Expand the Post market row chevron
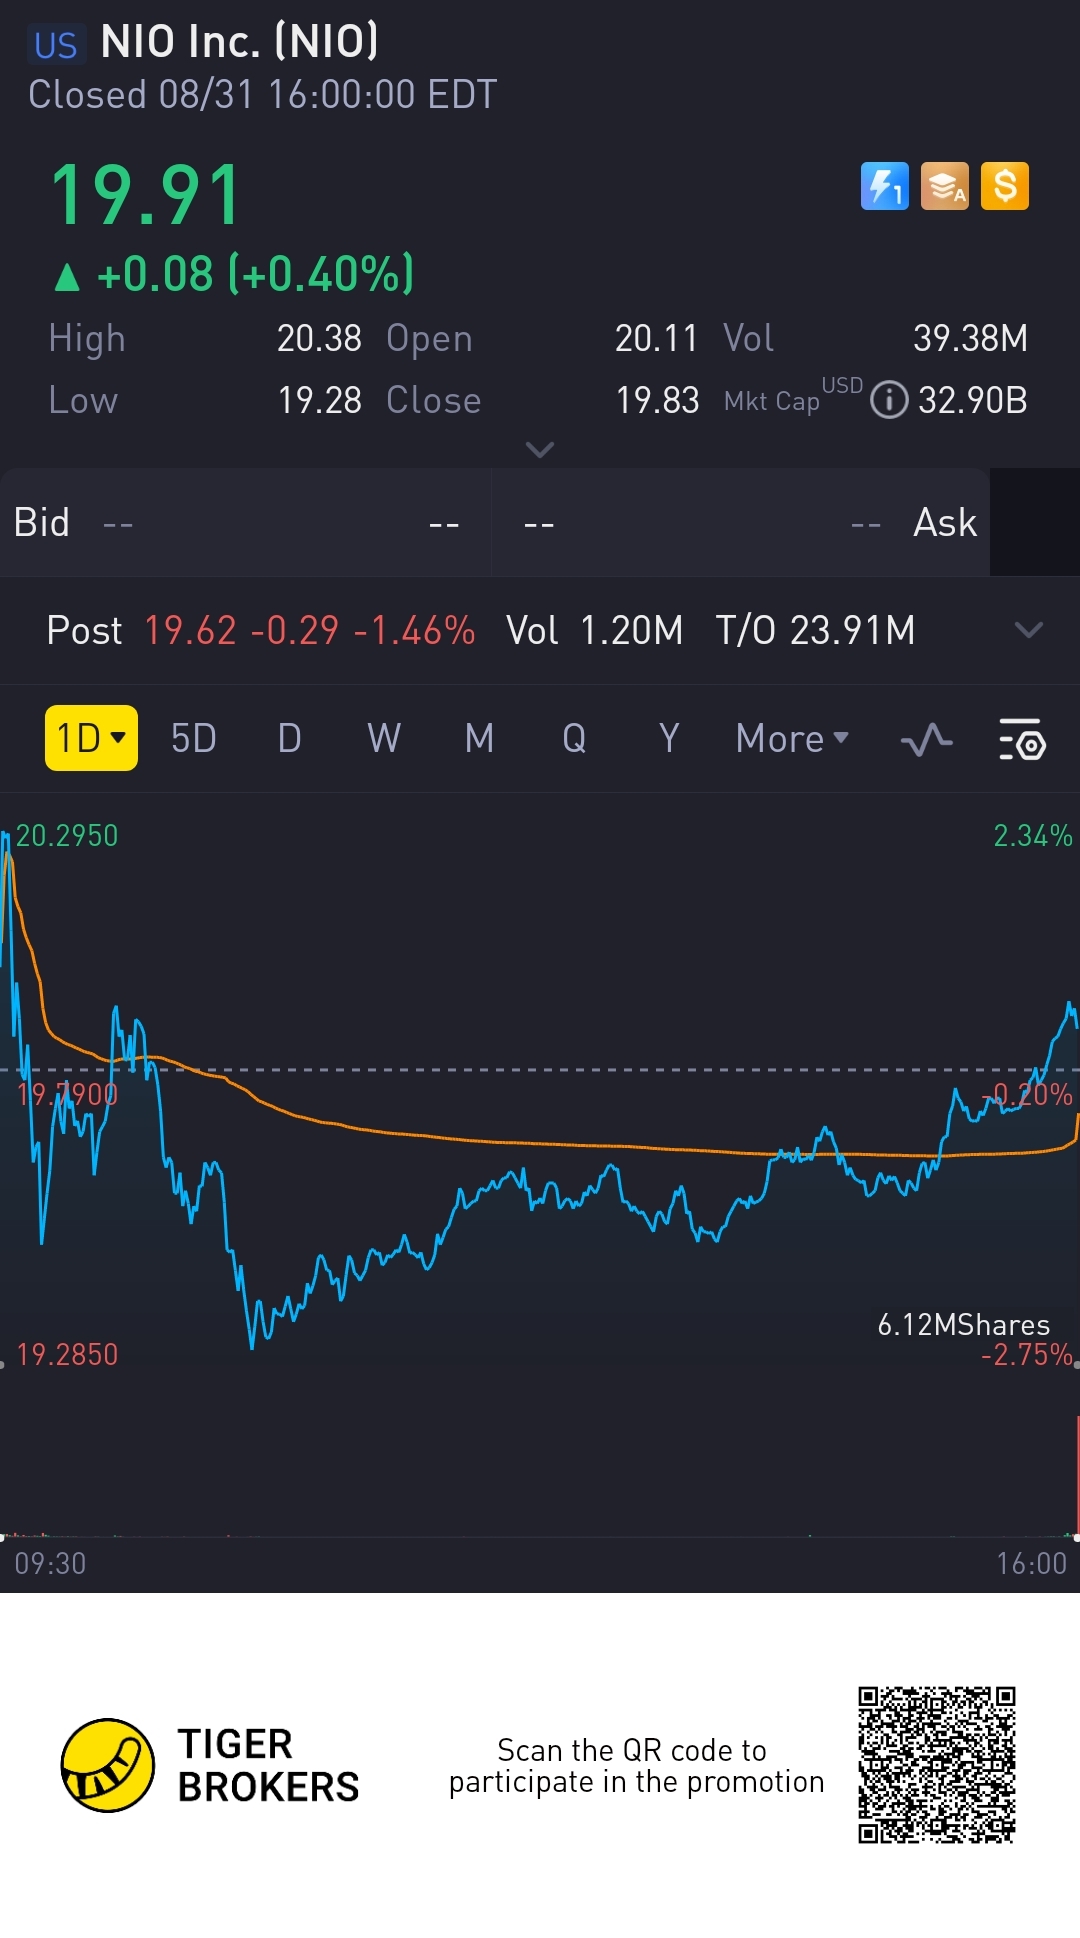This screenshot has width=1080, height=1938. [1028, 630]
